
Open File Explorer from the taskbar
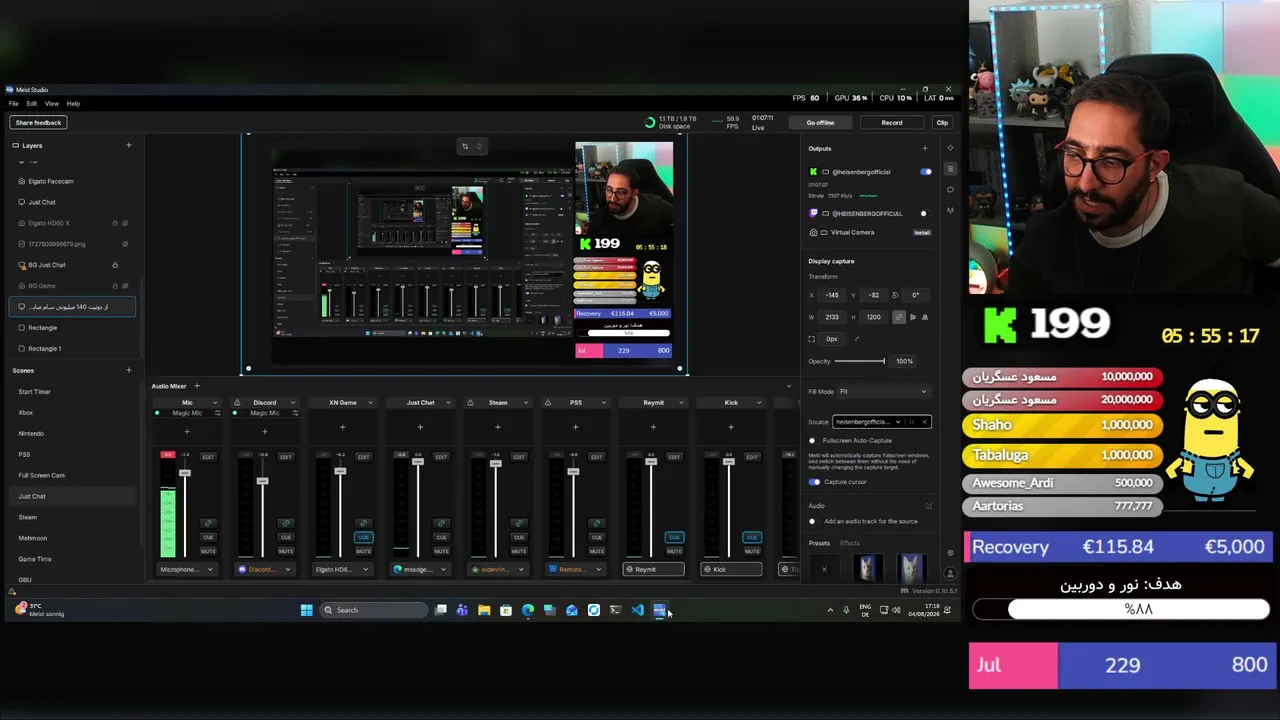483,610
